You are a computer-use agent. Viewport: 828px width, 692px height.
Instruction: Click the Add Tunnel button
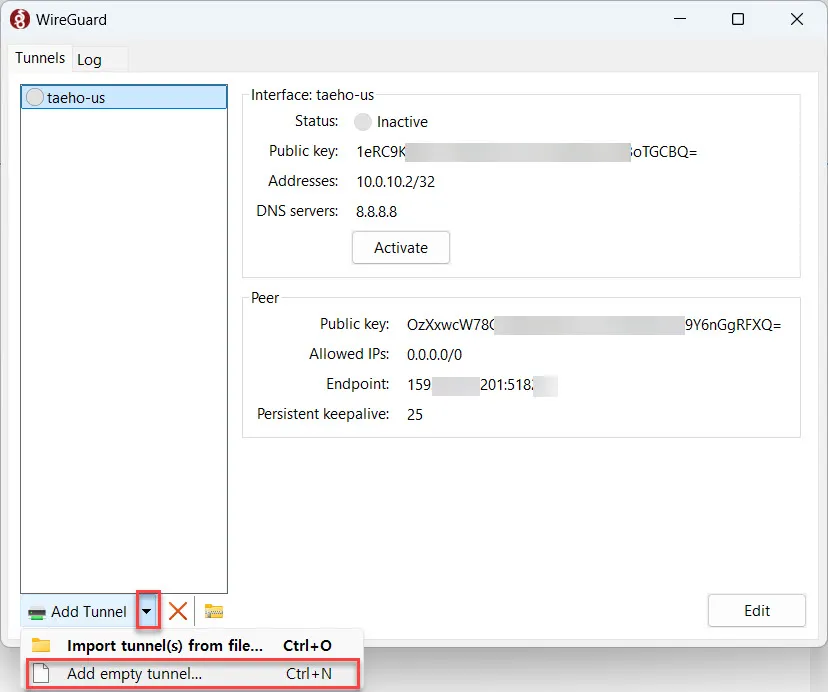click(78, 612)
